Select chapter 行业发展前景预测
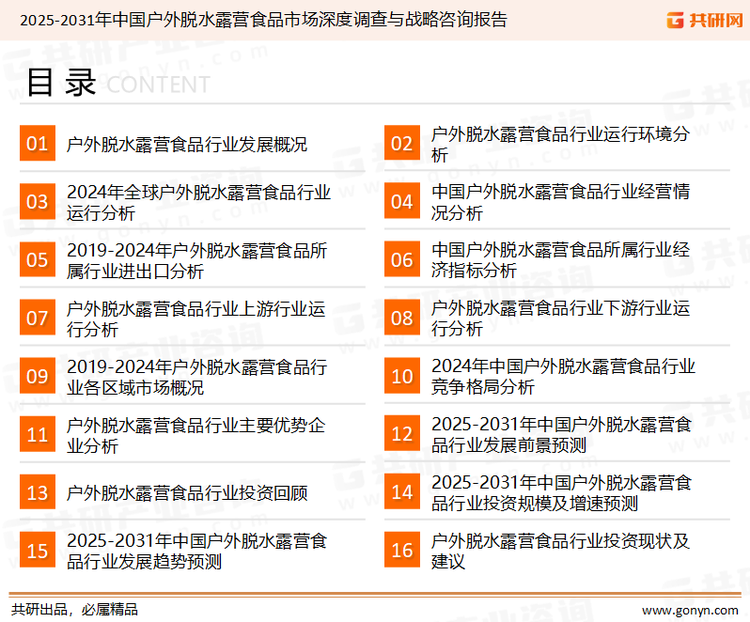This screenshot has width=750, height=622. point(561,434)
